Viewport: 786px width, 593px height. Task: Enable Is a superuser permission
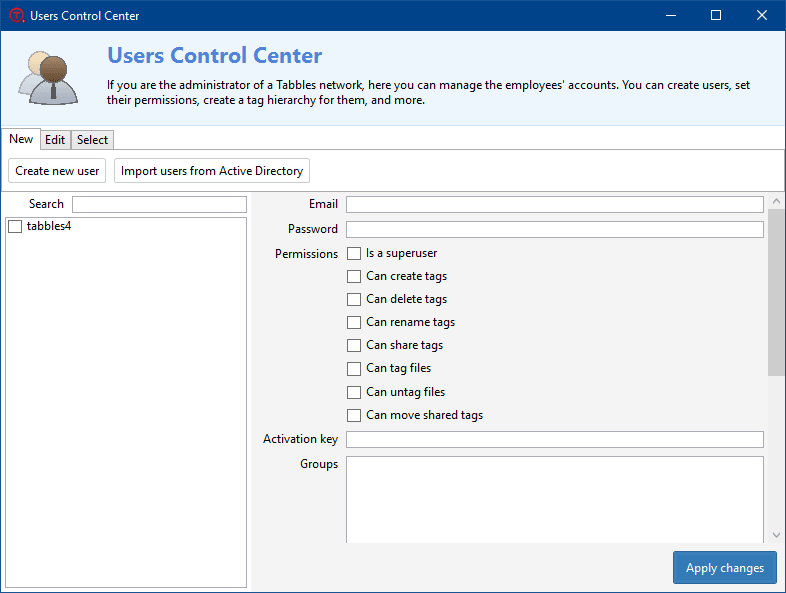(x=354, y=254)
